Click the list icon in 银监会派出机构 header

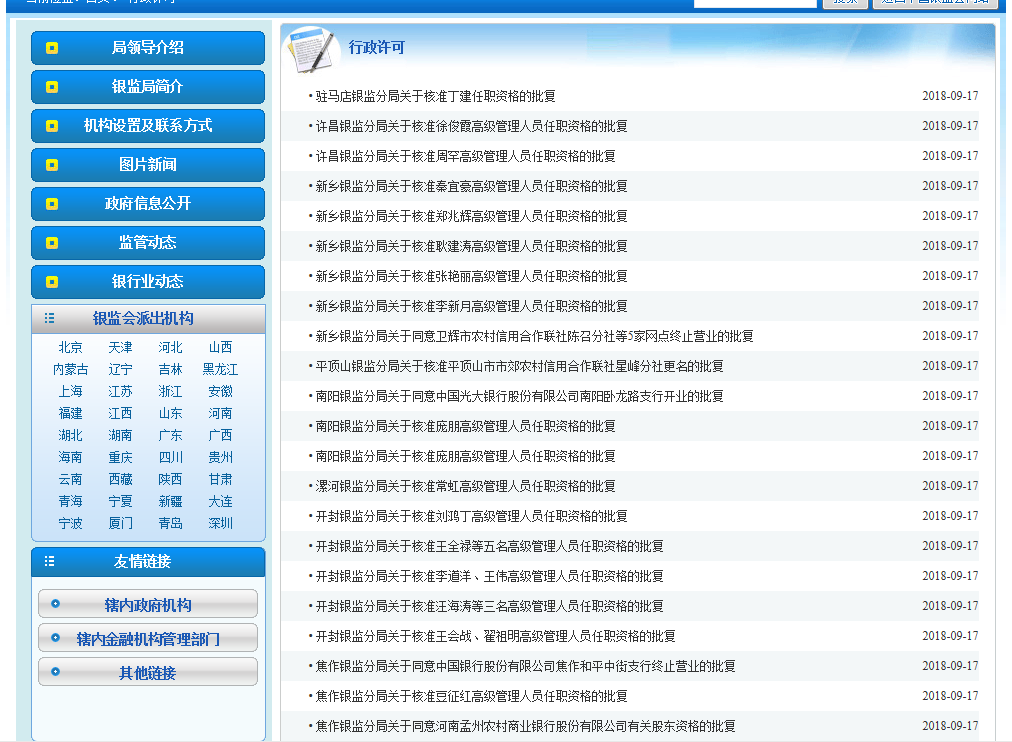49,319
